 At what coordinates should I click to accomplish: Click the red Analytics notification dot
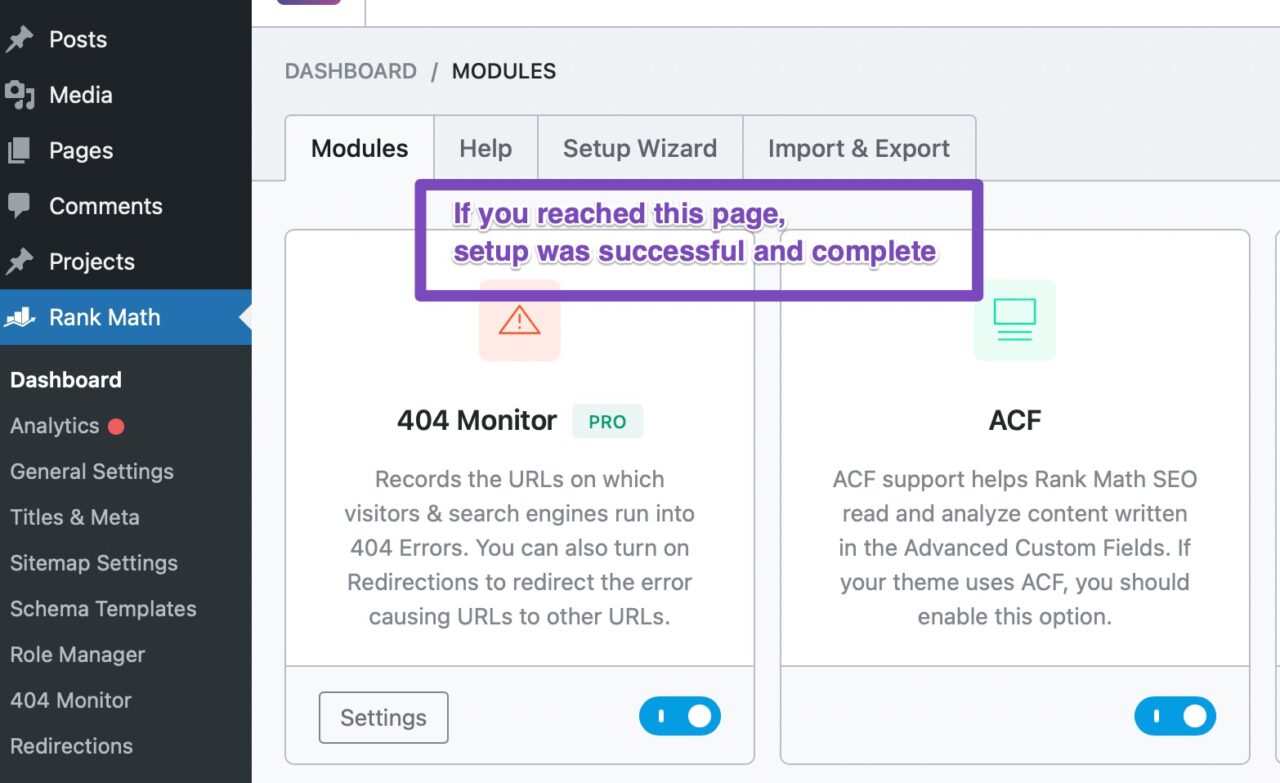tap(116, 426)
